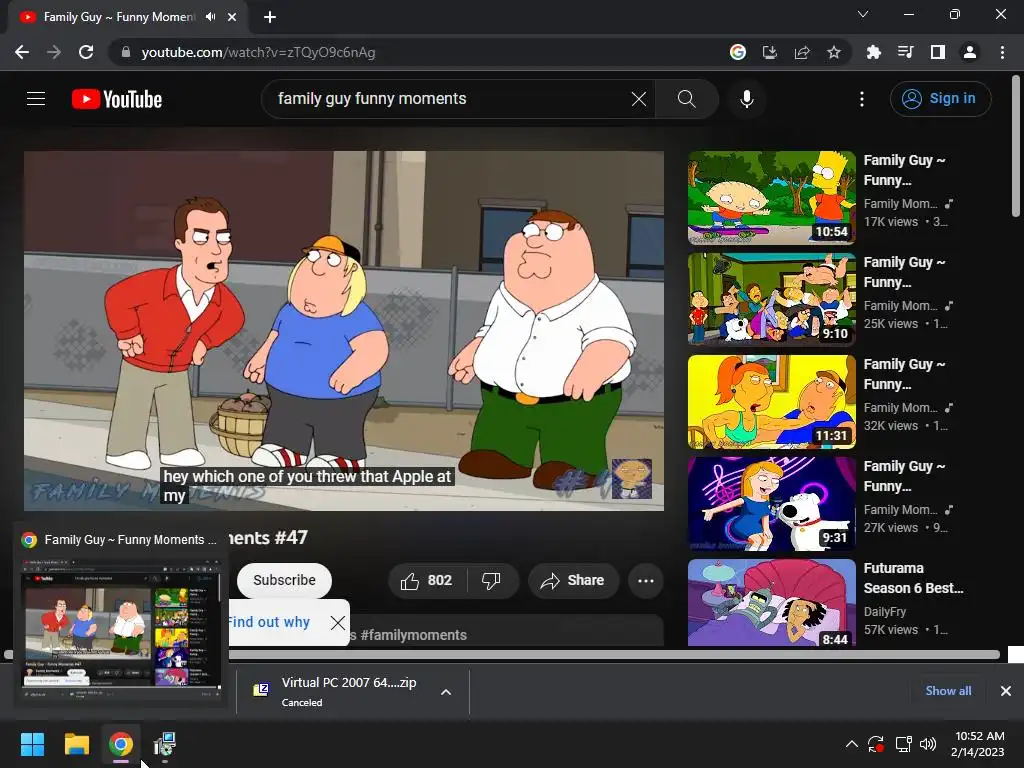Click Show all downloads
The image size is (1024, 768).
click(948, 691)
